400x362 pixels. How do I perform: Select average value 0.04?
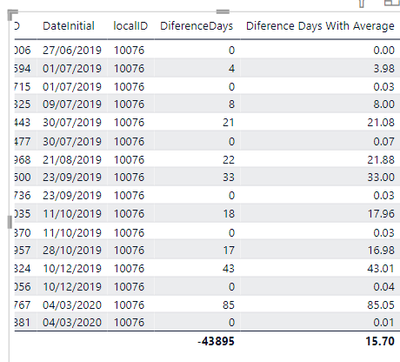384,287
